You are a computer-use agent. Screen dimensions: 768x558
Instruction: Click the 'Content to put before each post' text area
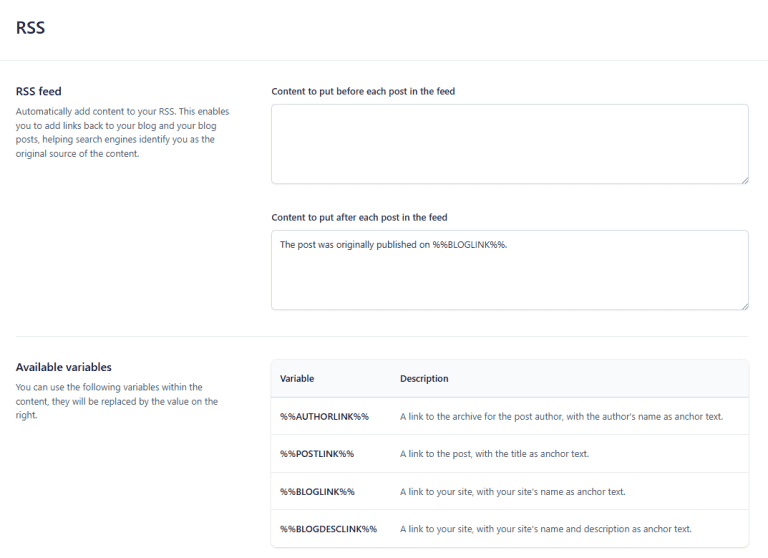coord(509,144)
